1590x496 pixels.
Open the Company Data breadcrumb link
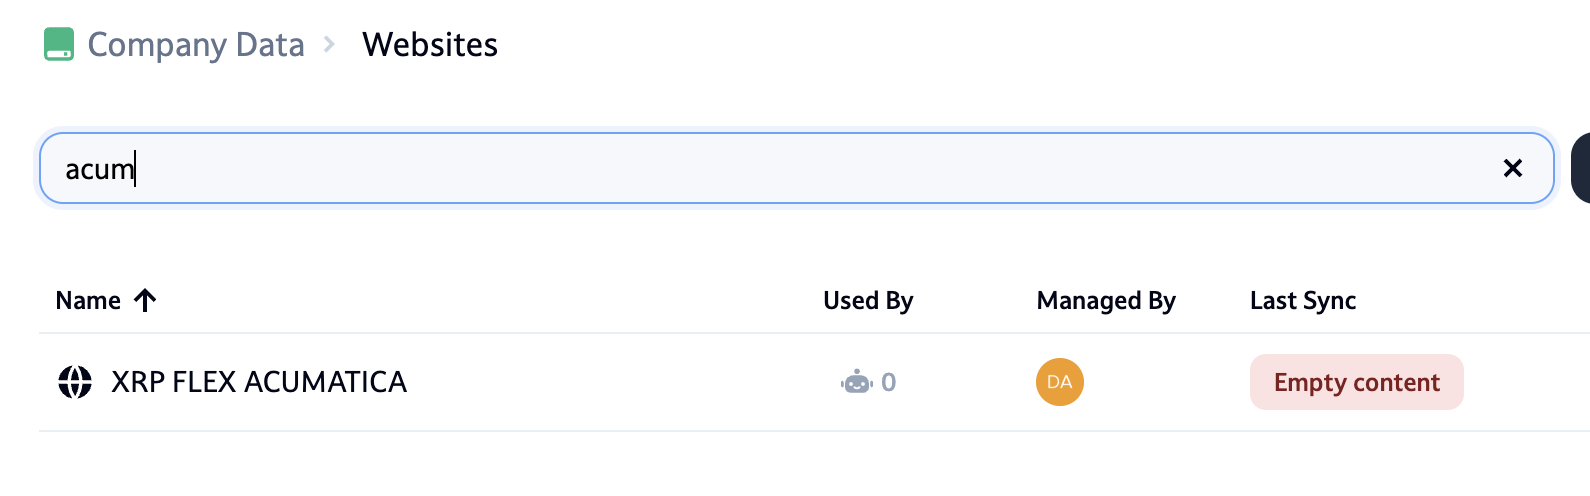[195, 45]
